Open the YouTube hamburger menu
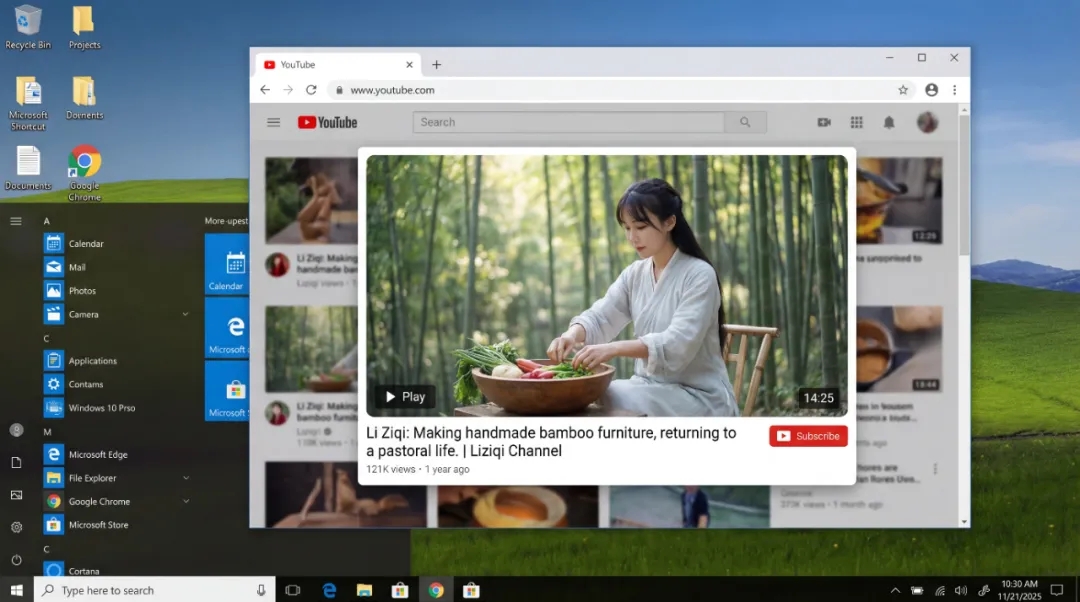This screenshot has height=602, width=1080. point(273,122)
